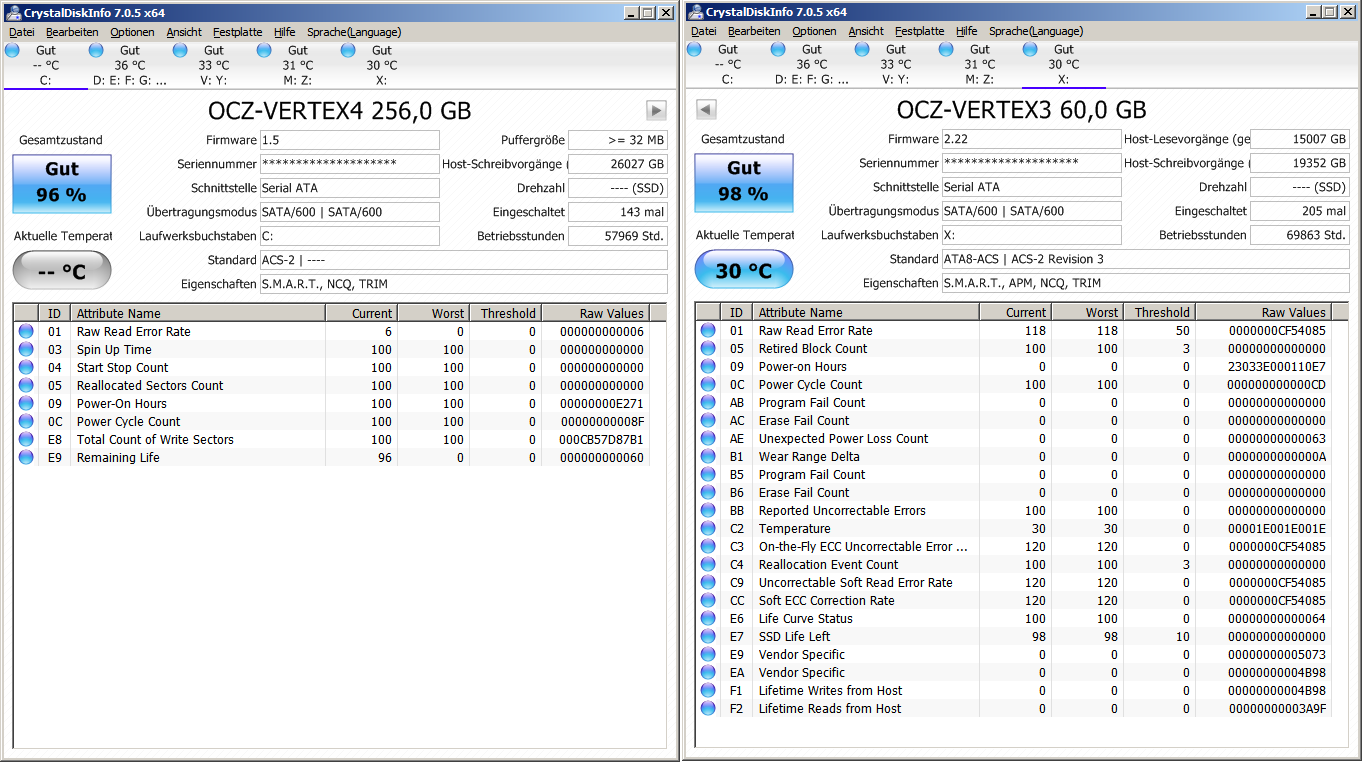Select Uncorrectable Soft Read Error Rate row
Screen dimensions: 1370x762
pos(1014,582)
